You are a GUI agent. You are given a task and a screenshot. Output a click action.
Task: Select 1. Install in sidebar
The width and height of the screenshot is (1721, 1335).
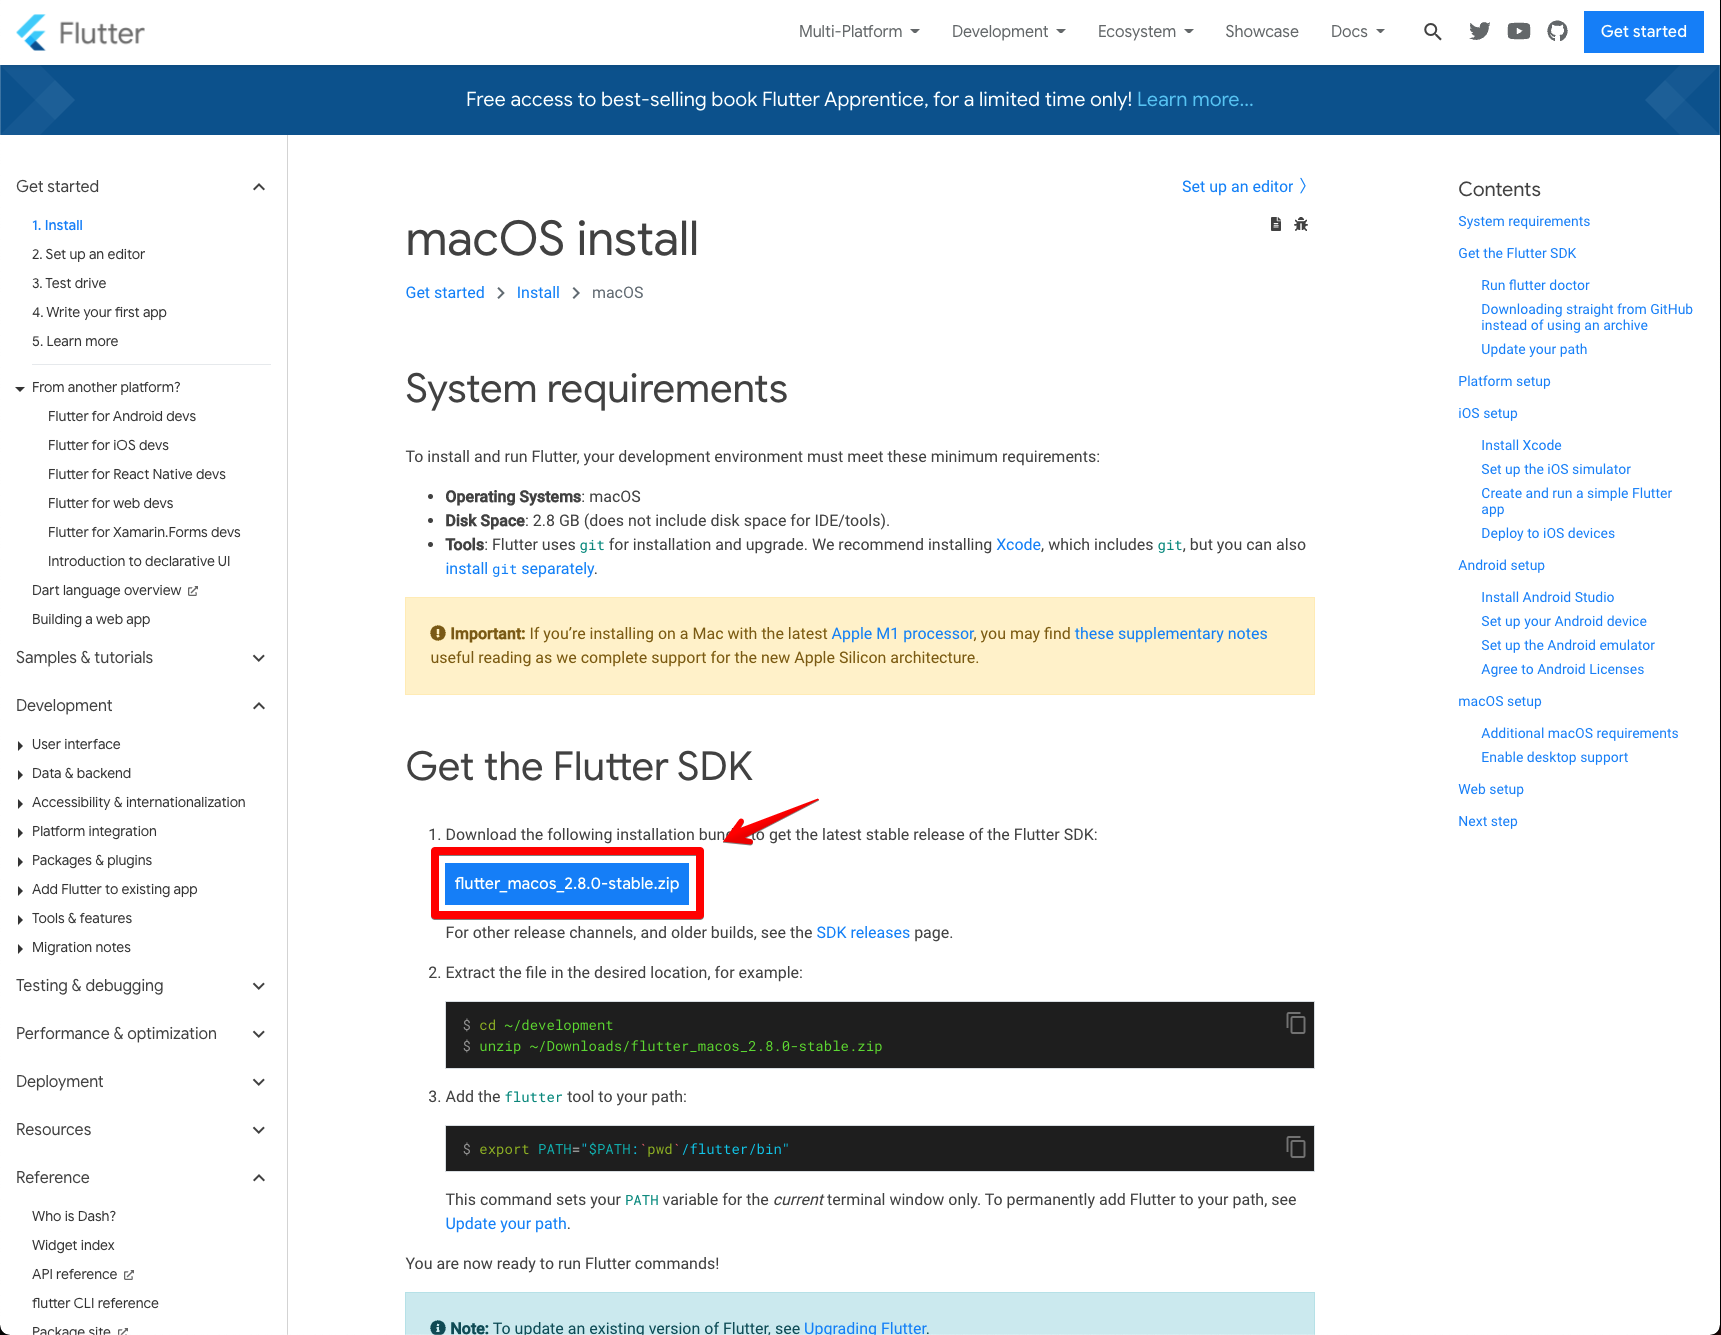[x=57, y=225]
